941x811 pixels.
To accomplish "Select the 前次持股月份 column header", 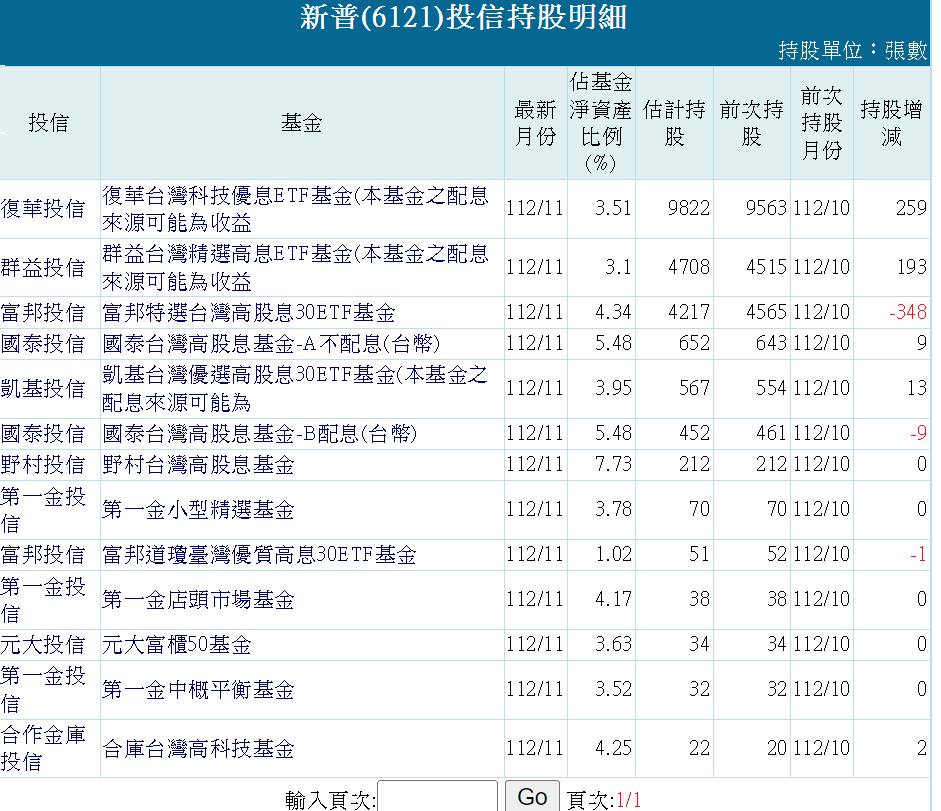I will [x=822, y=123].
